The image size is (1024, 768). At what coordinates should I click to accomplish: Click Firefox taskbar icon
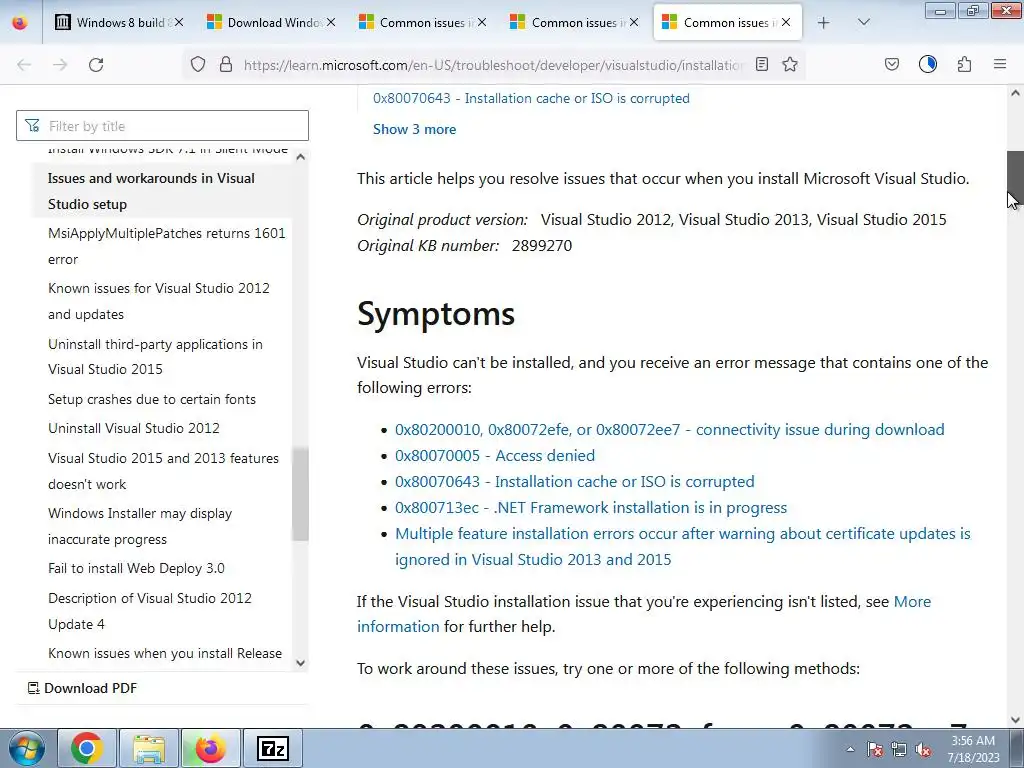coord(210,748)
